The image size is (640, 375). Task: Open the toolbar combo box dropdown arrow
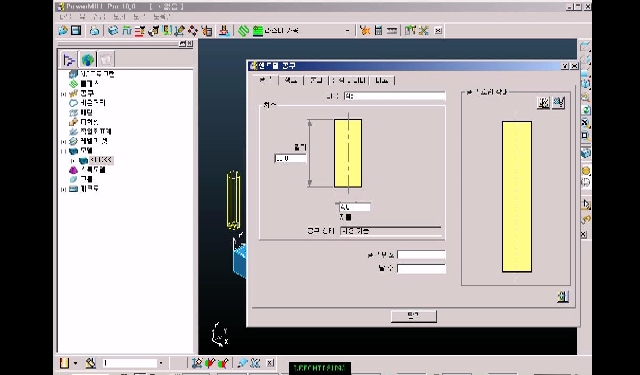tap(348, 31)
